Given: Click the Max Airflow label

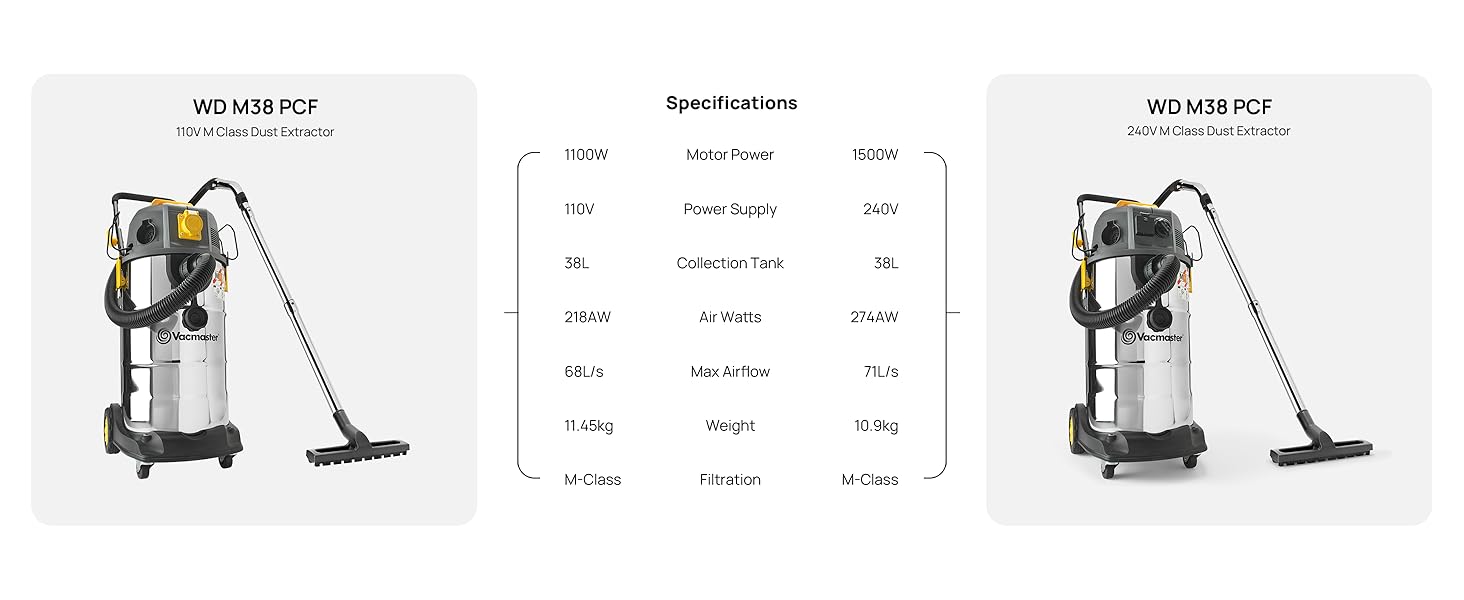Looking at the screenshot, I should click(730, 372).
